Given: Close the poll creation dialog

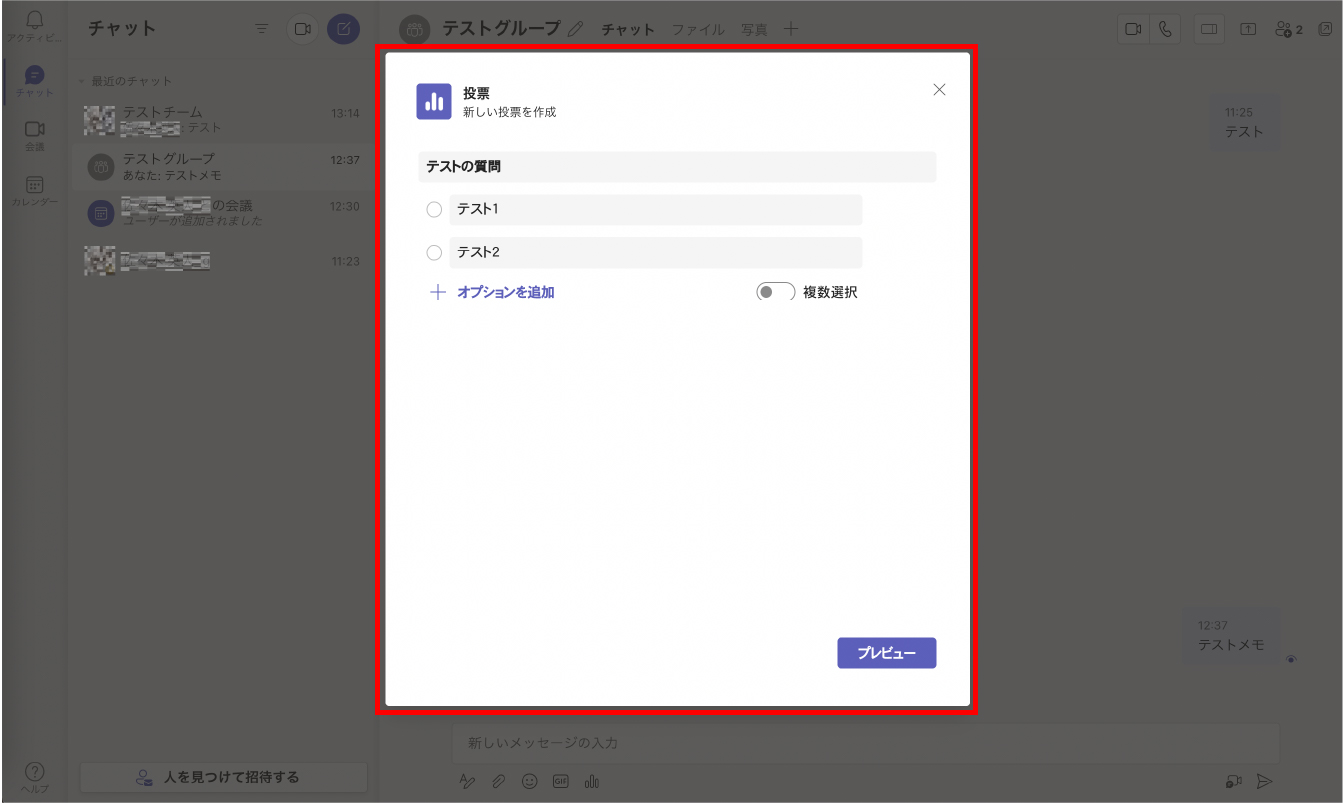Looking at the screenshot, I should (939, 90).
